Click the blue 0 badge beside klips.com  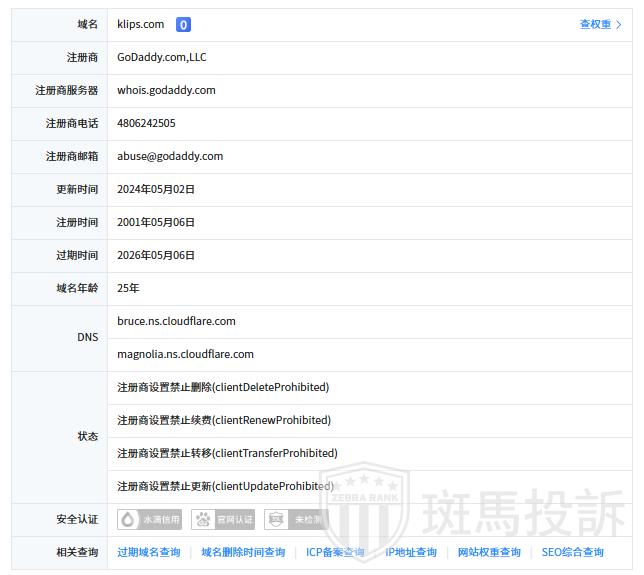183,25
